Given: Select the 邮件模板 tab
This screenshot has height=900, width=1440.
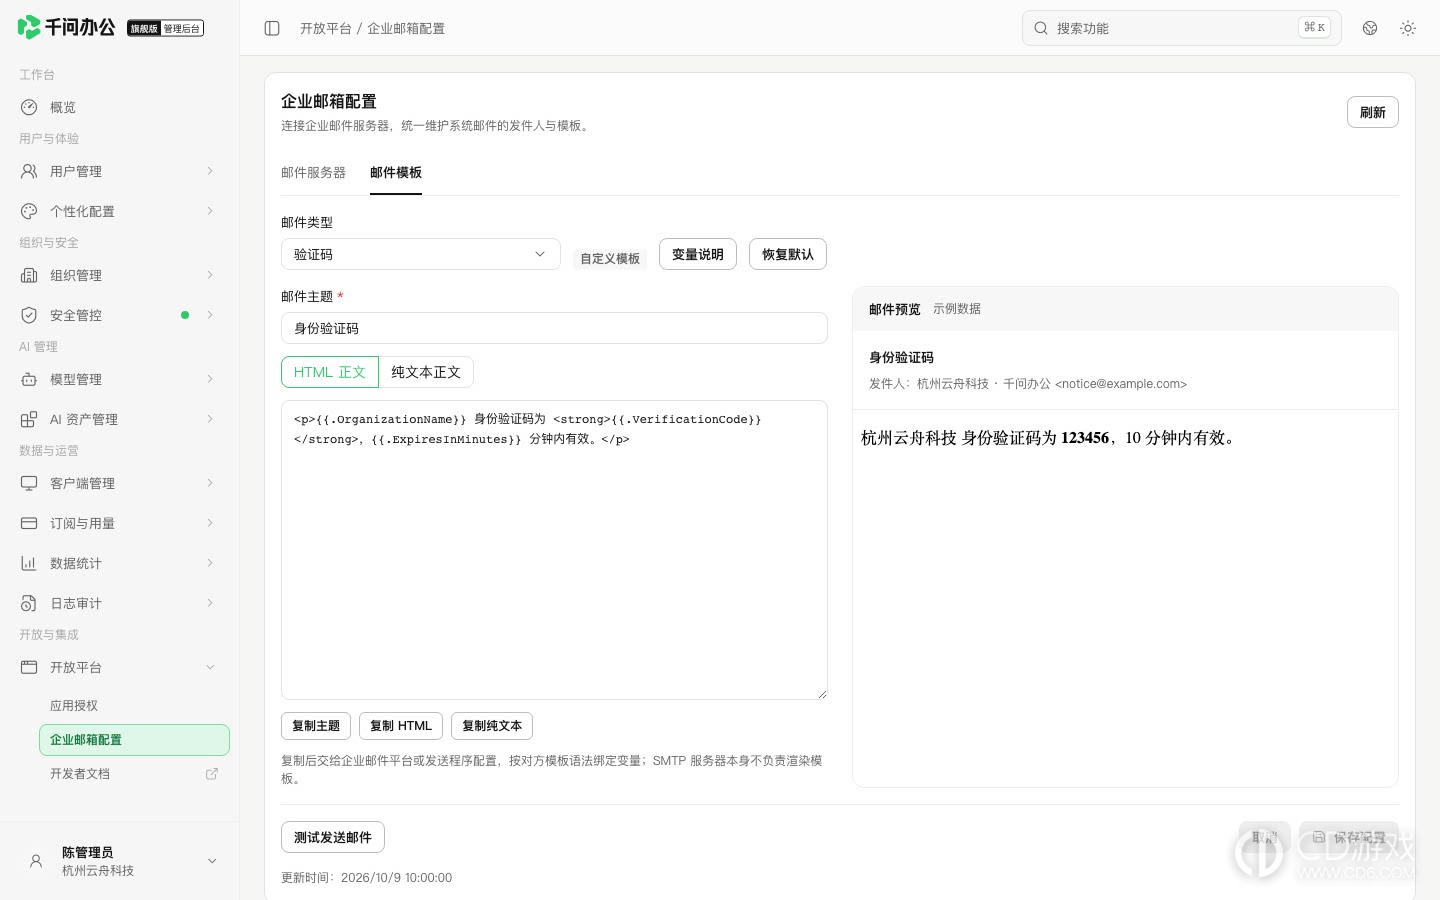Looking at the screenshot, I should click(396, 173).
